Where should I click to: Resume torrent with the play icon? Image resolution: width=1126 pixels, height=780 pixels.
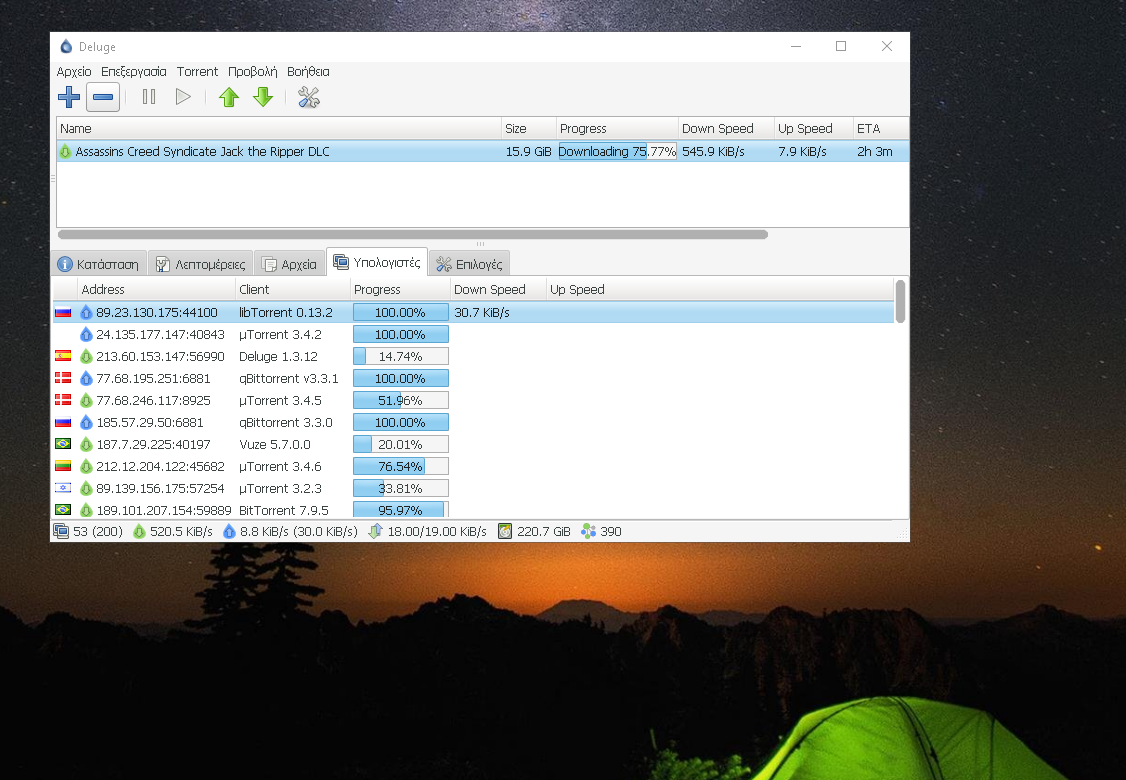tap(183, 97)
